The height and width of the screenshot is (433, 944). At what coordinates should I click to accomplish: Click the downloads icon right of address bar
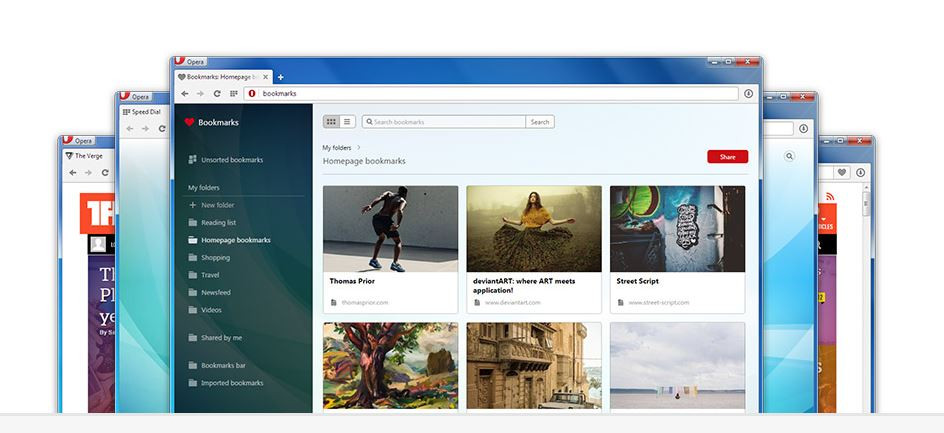(748, 93)
